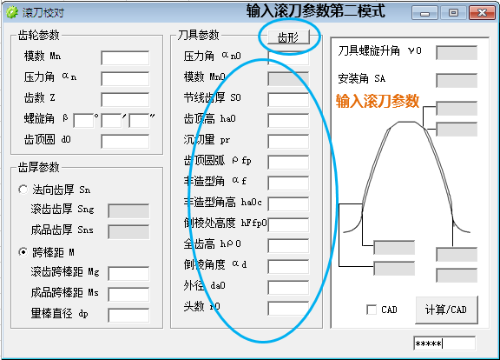This screenshot has width=500, height=360.
Task: Select the 跨棒距 M radio button
Action: [x=23, y=252]
